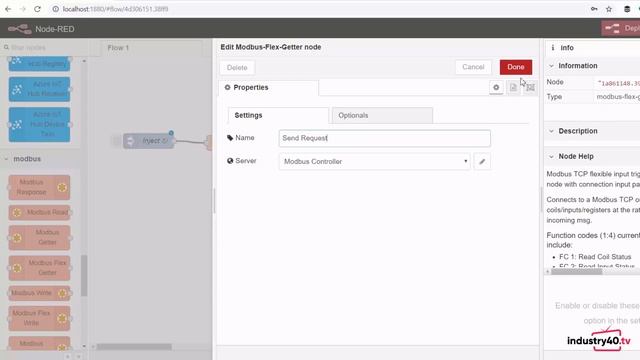Click the red Done button

516,67
